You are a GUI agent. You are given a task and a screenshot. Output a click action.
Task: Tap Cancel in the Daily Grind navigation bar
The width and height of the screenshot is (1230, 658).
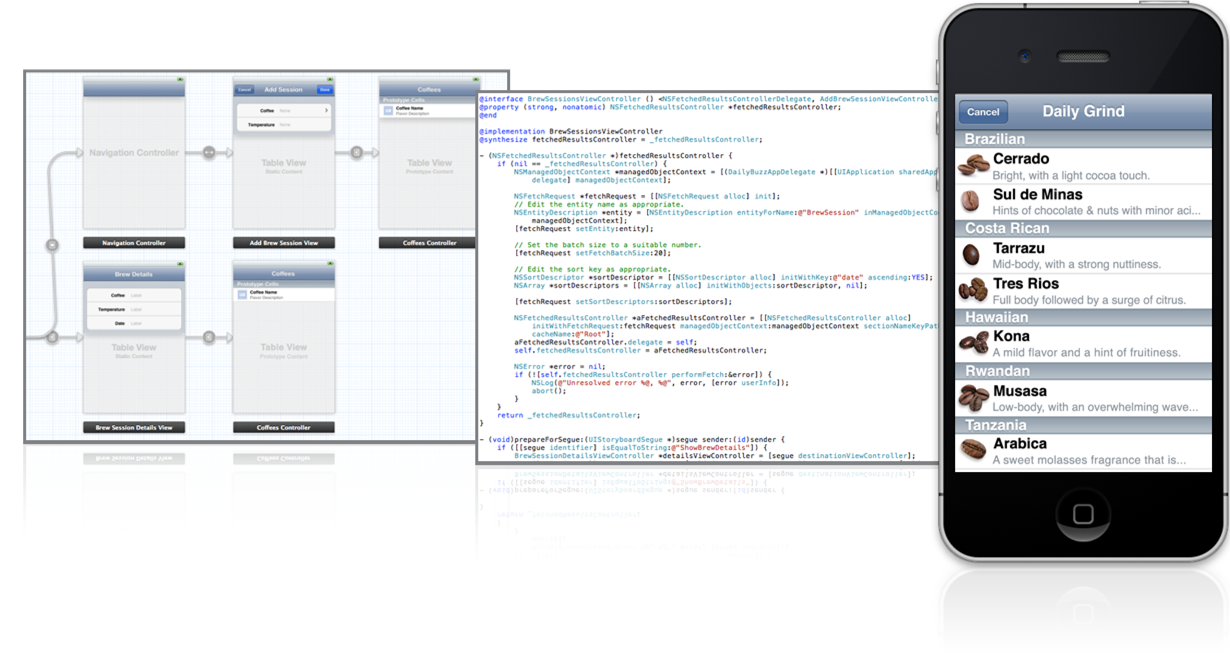(983, 112)
